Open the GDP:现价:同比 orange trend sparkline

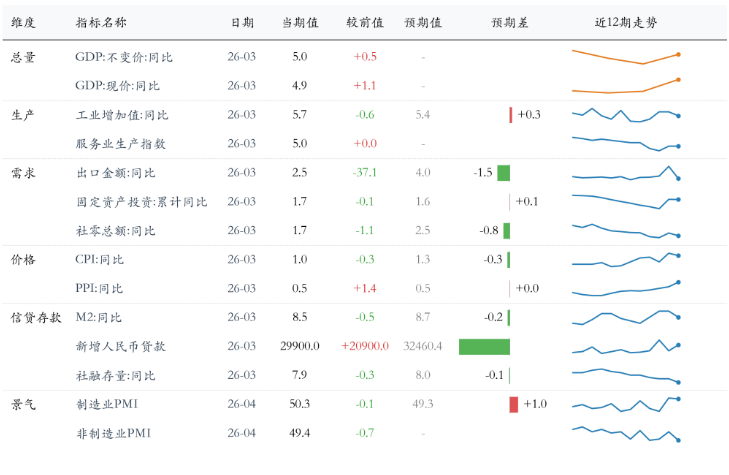tap(626, 86)
